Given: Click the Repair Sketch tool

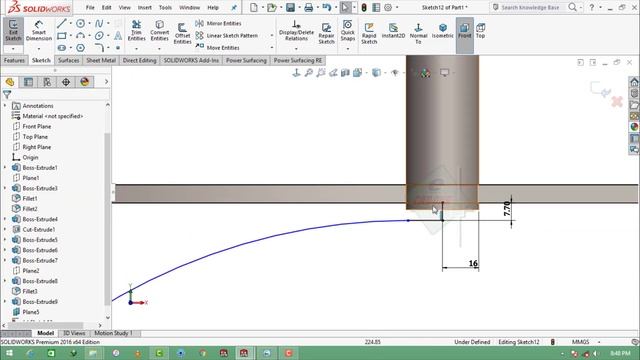Looking at the screenshot, I should pos(327,33).
